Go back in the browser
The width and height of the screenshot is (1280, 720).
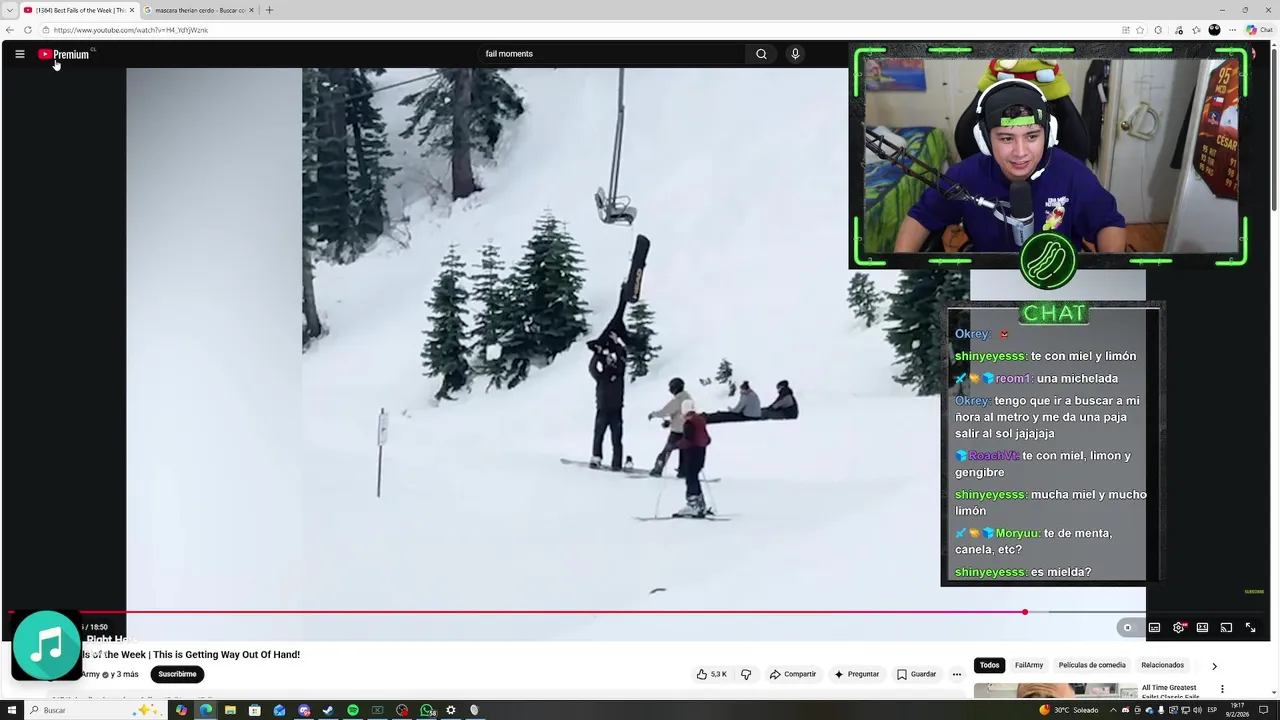(10, 30)
